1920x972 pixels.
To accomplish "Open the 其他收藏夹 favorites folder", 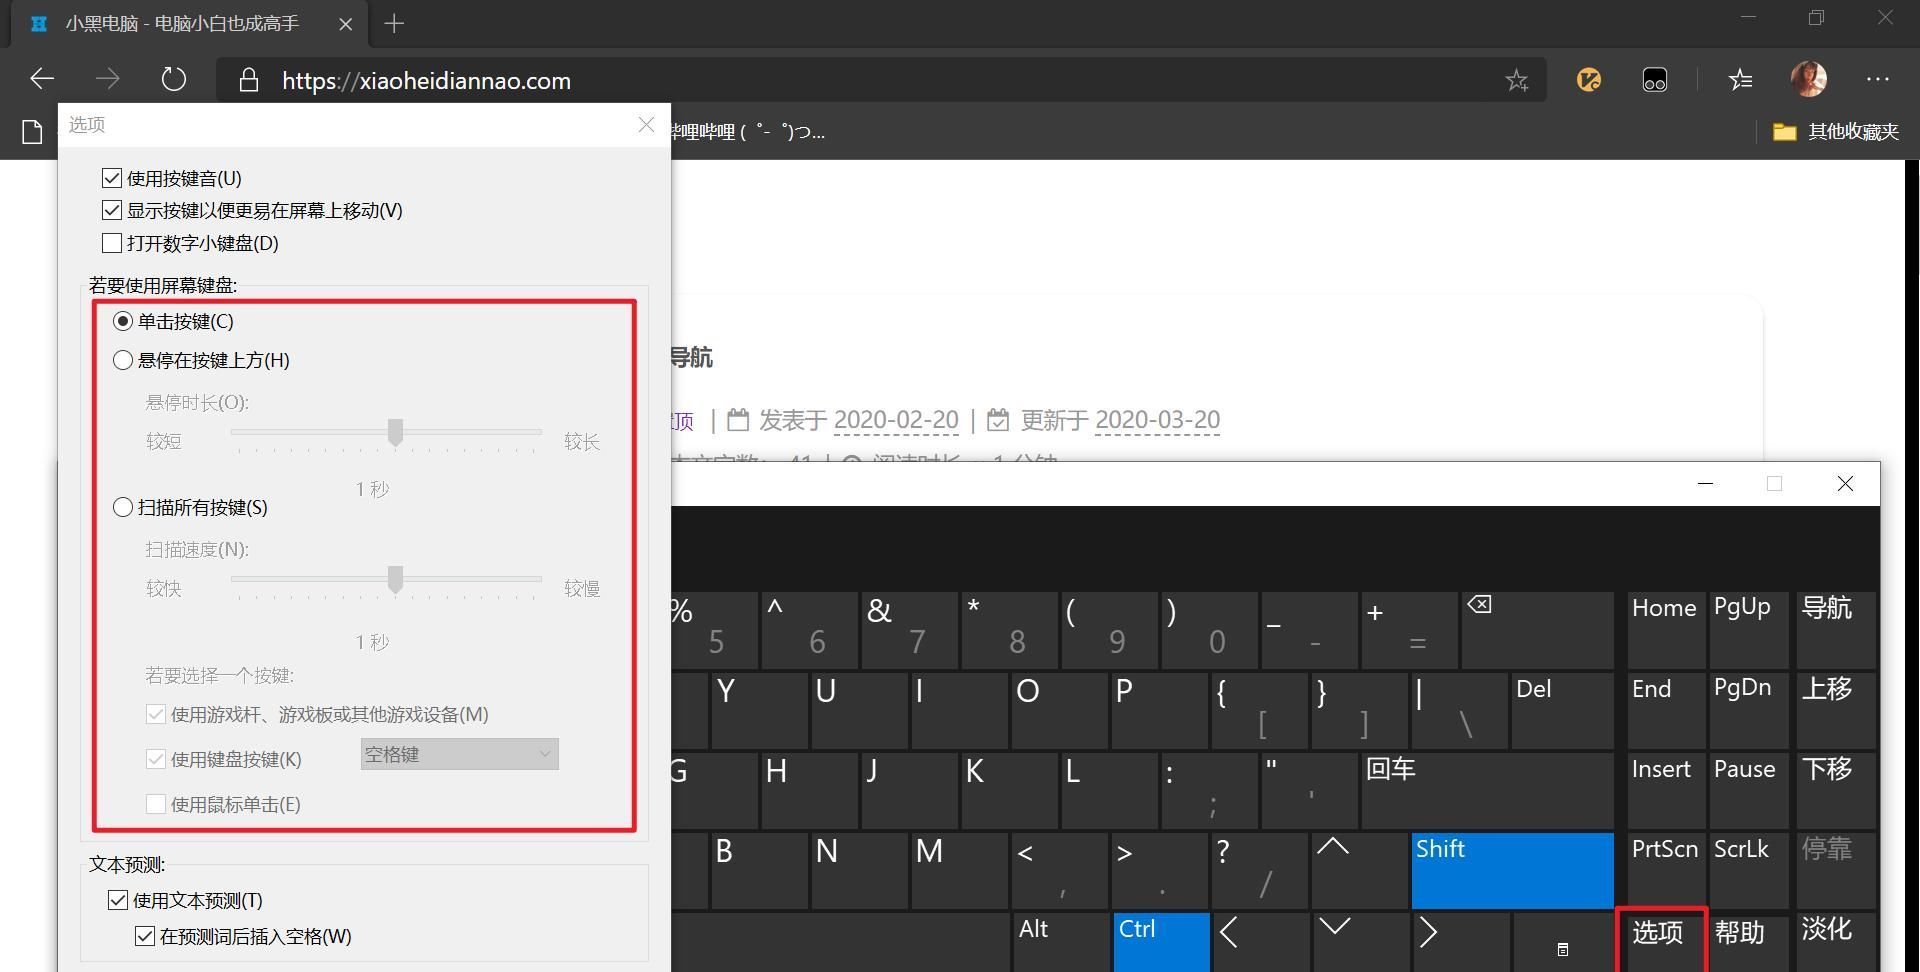I will [x=1835, y=131].
